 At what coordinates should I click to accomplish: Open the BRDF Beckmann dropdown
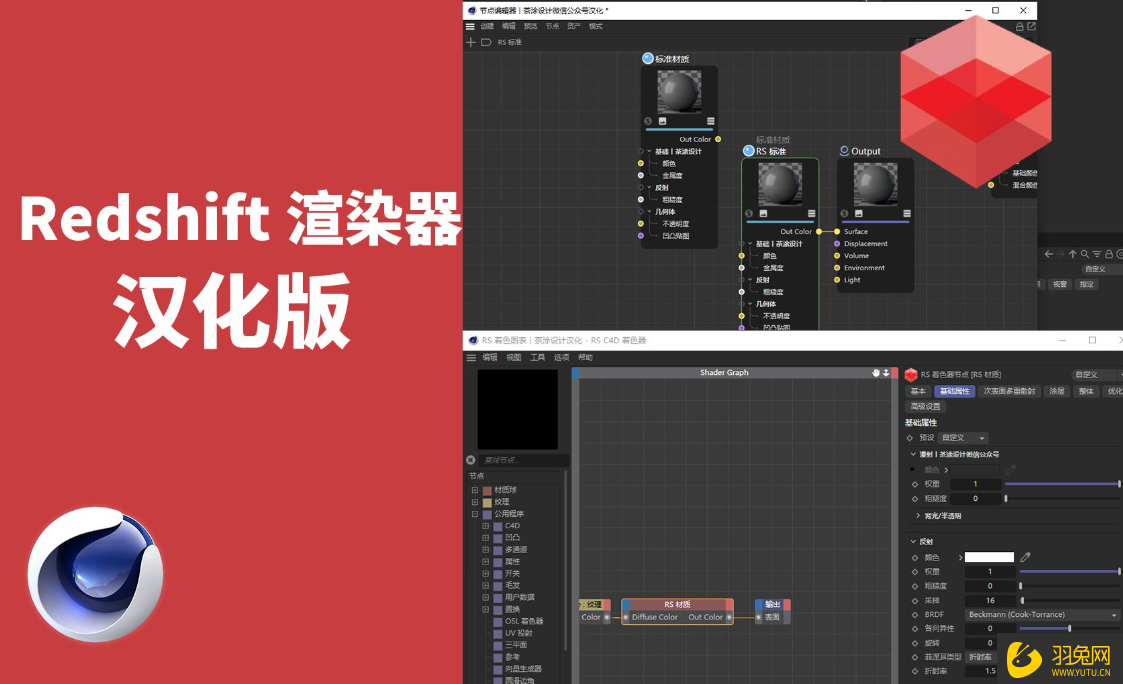(x=1041, y=615)
